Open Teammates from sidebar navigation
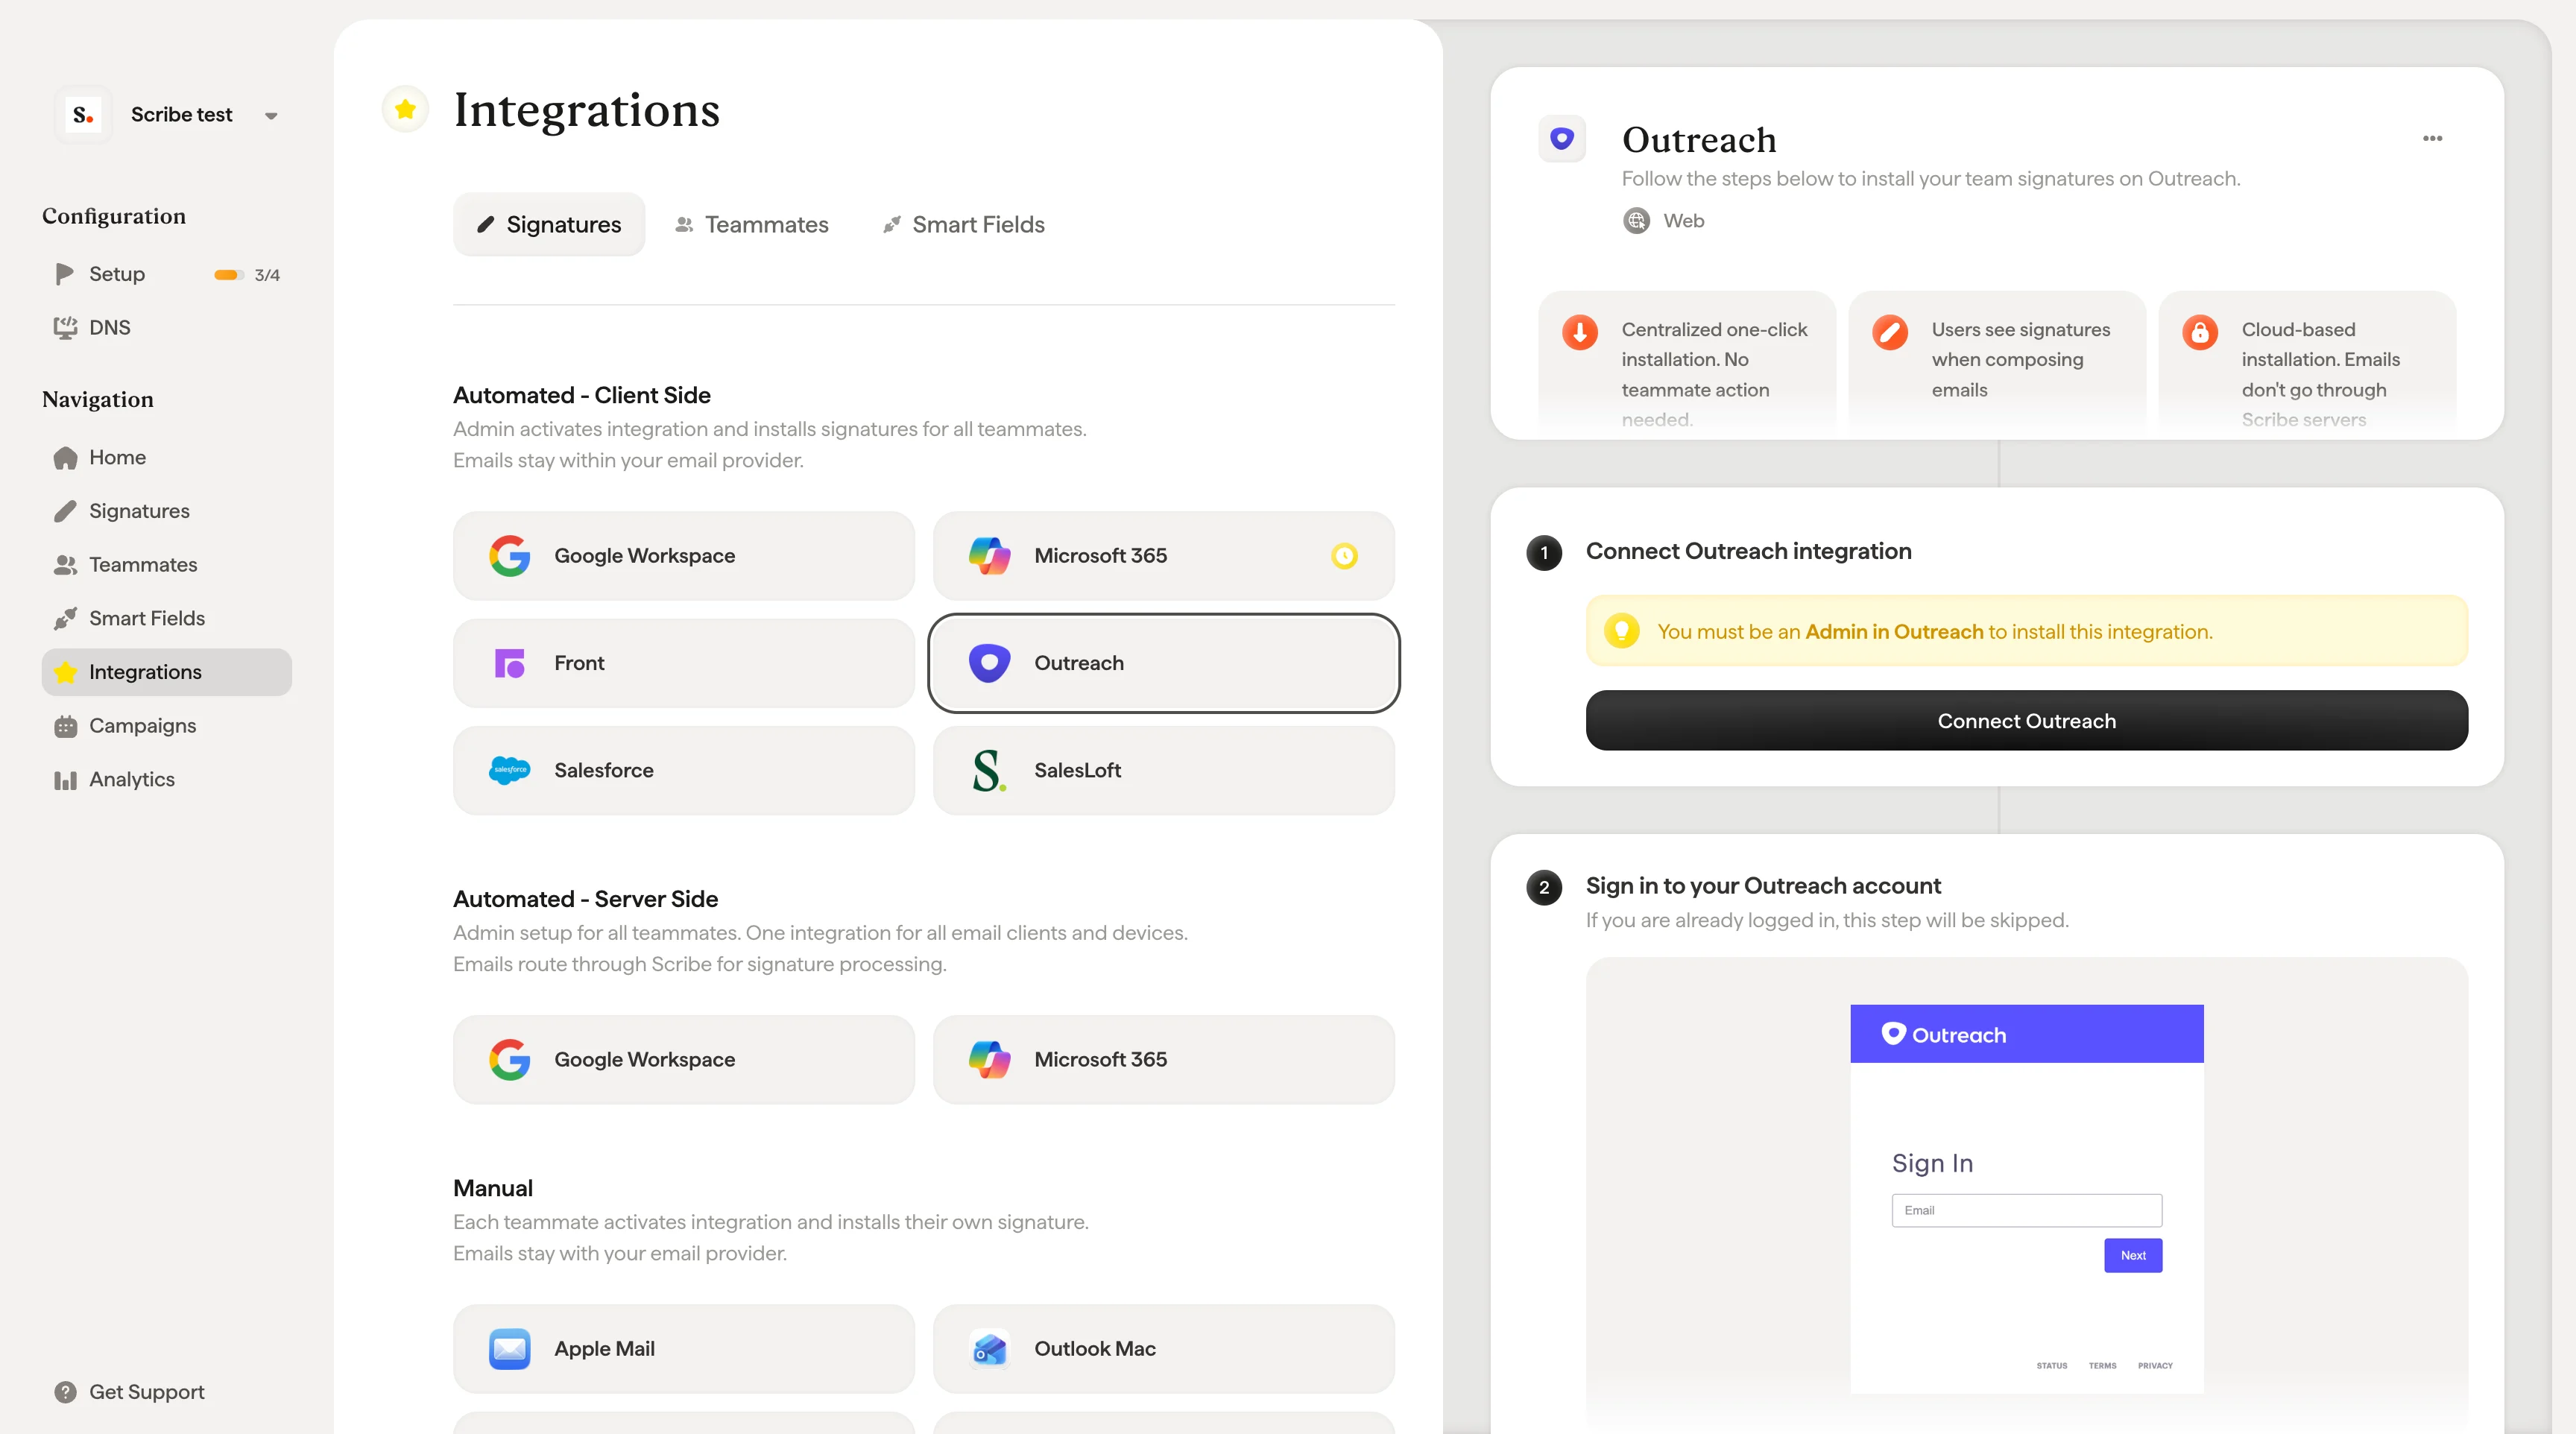The height and width of the screenshot is (1434, 2576). (167, 565)
